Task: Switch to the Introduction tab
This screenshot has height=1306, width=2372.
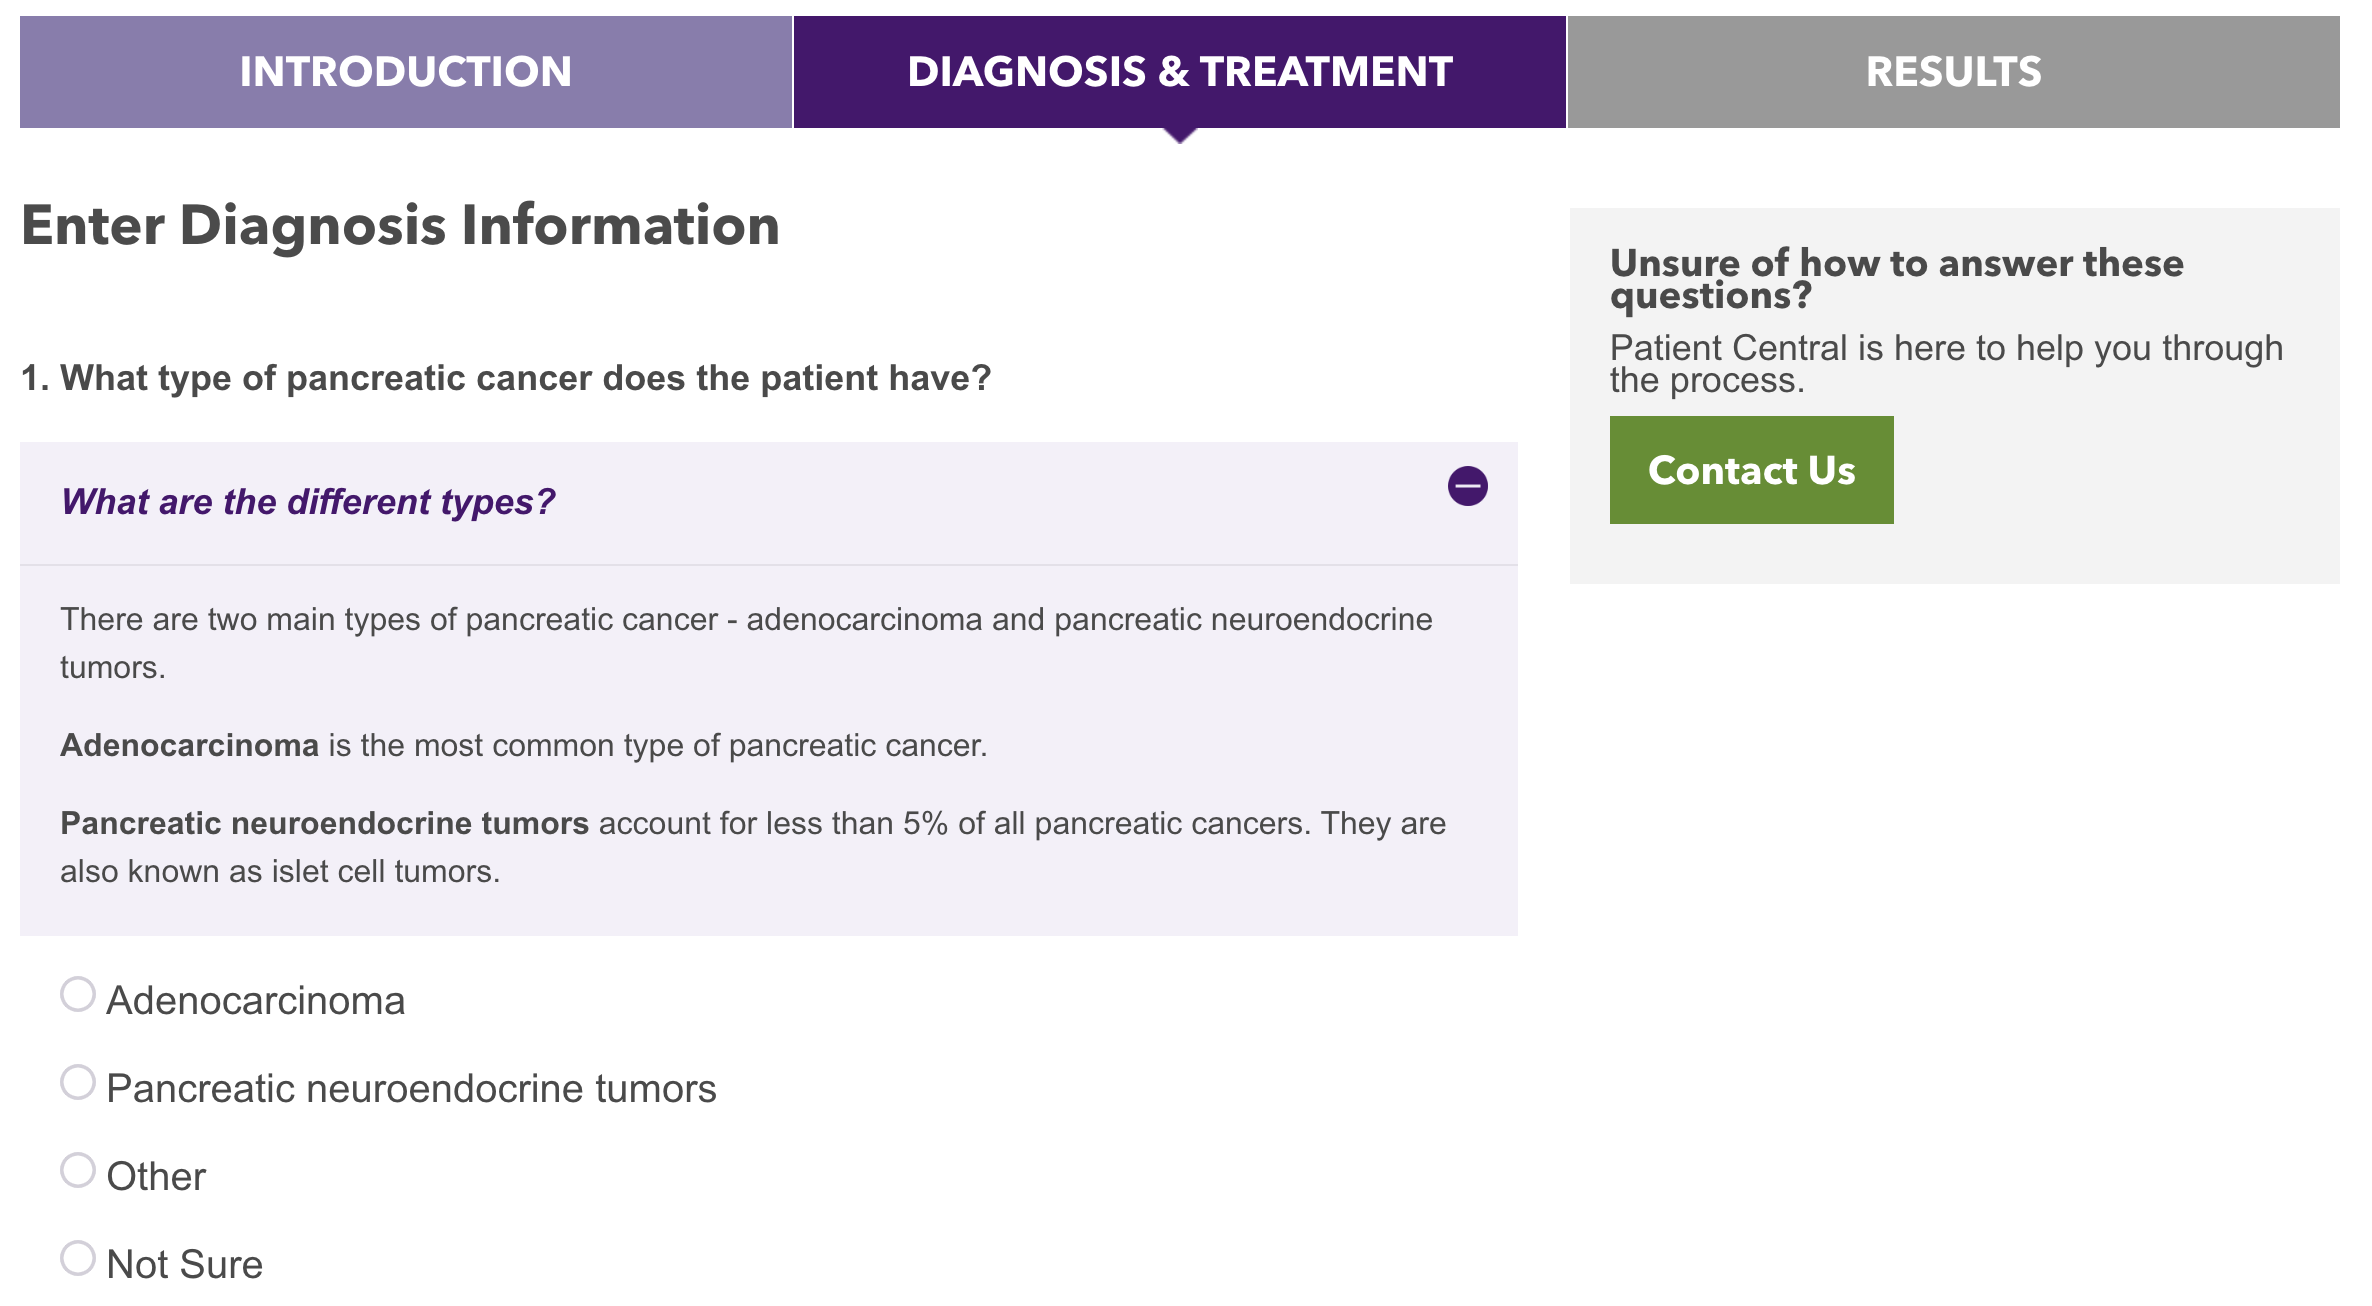Action: [405, 72]
